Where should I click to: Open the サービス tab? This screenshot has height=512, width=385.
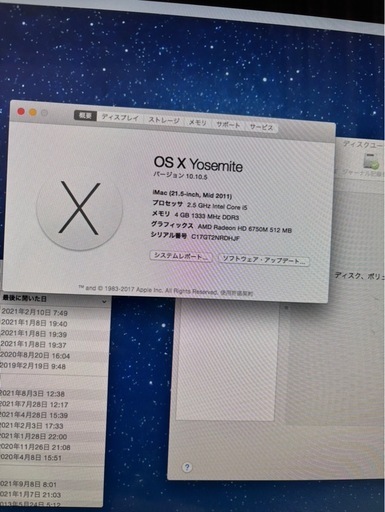pyautogui.click(x=262, y=127)
